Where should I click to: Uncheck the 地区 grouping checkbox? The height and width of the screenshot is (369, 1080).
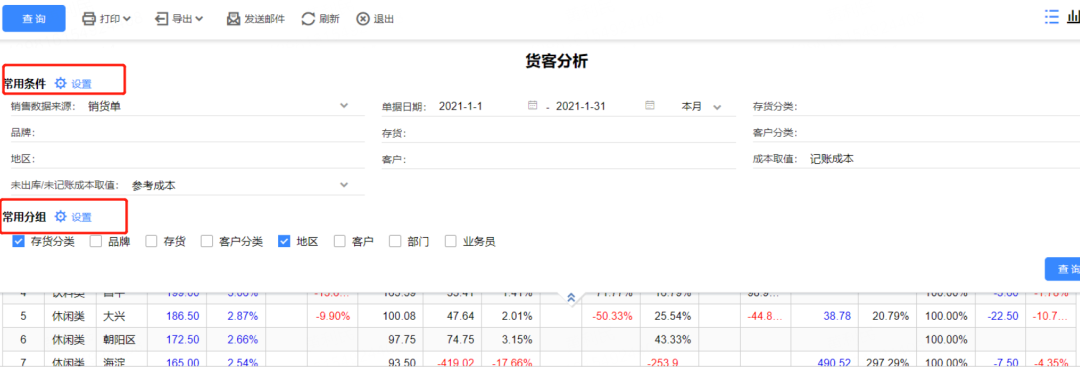[284, 242]
